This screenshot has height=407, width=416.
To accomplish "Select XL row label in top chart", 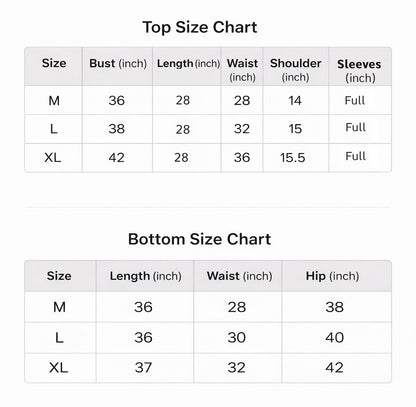I will pyautogui.click(x=53, y=157).
